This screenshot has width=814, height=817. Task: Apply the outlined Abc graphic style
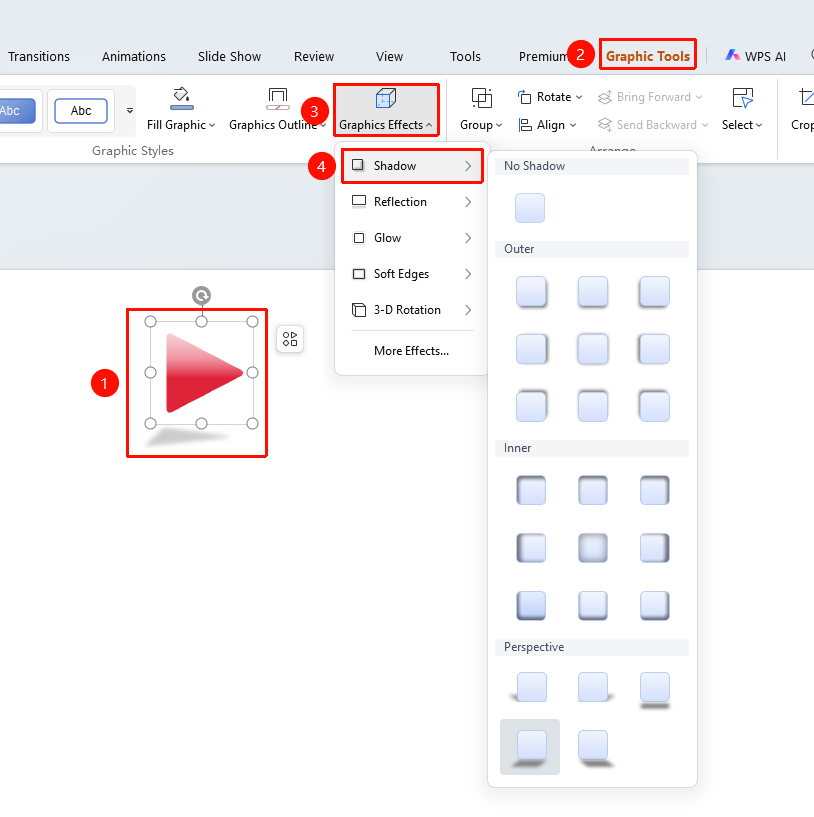pyautogui.click(x=81, y=110)
